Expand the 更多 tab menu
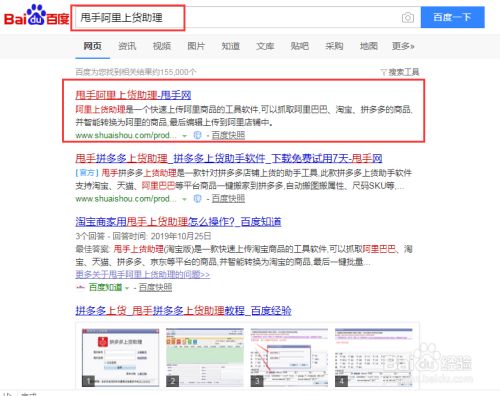This screenshot has height=396, width=500. pos(403,46)
